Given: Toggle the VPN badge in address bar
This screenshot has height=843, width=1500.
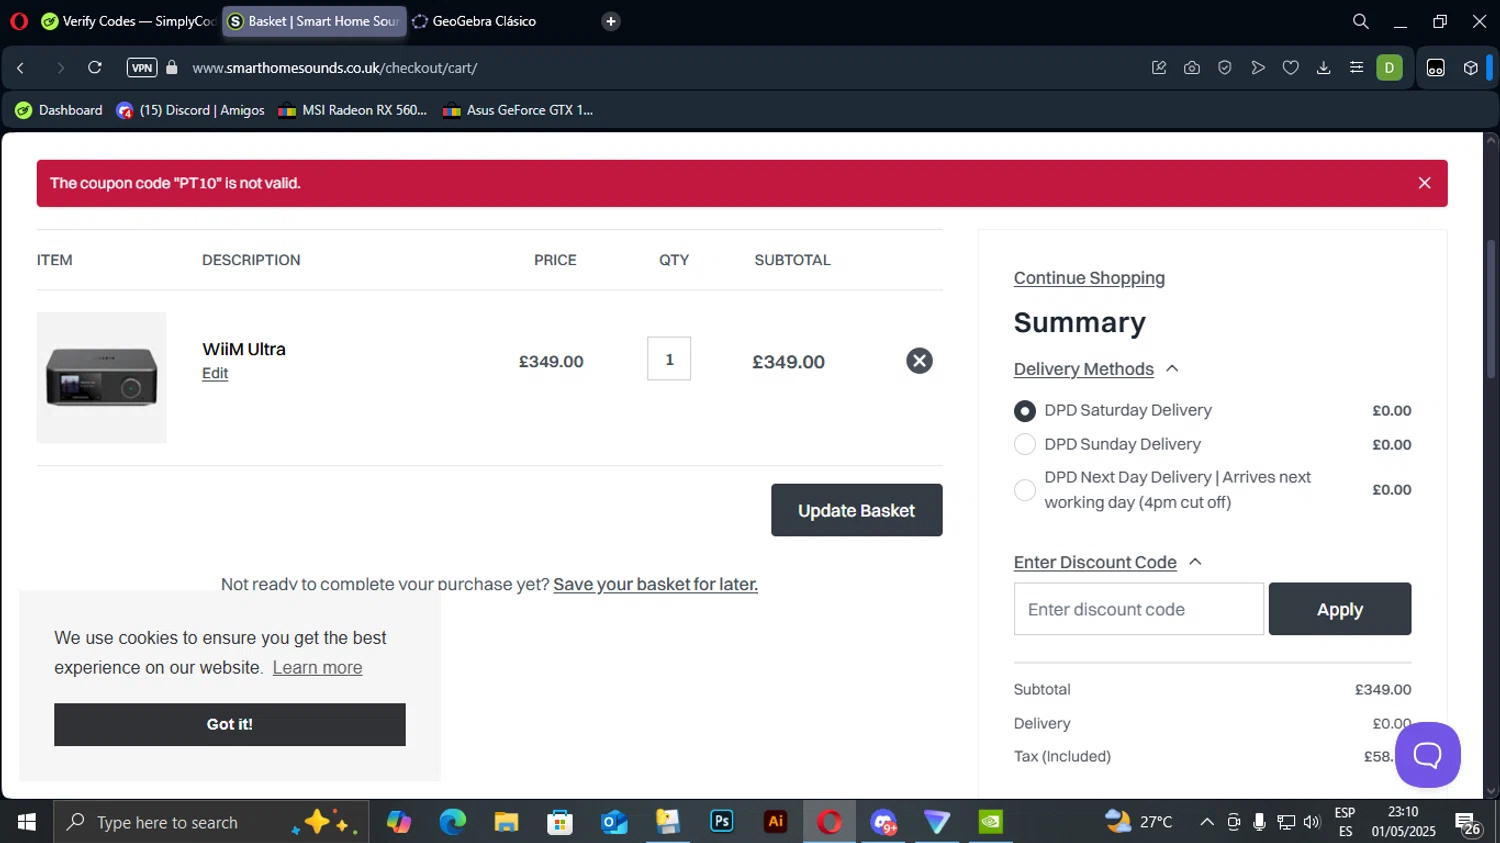Looking at the screenshot, I should (142, 68).
